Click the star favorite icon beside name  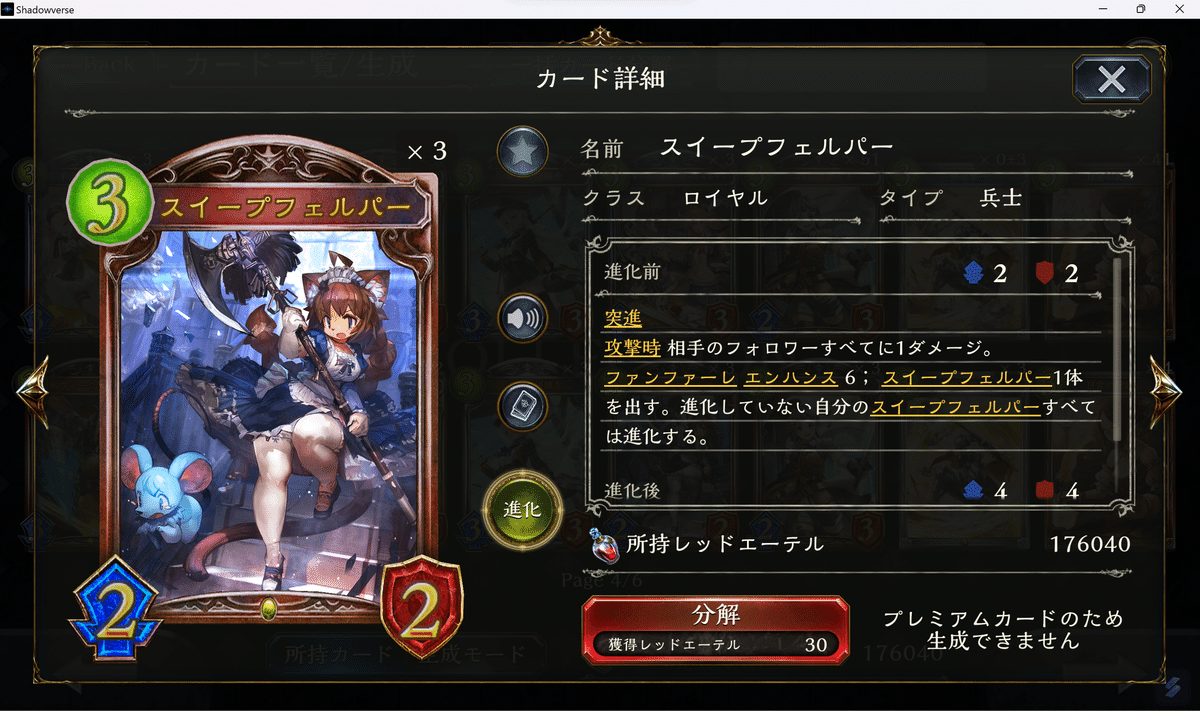524,152
